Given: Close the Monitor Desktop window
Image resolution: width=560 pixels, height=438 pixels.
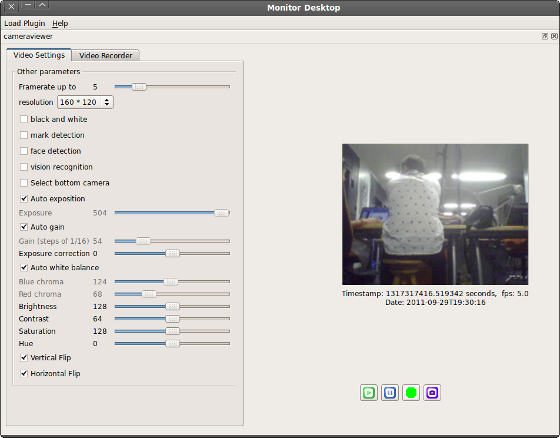Looking at the screenshot, I should [11, 6].
